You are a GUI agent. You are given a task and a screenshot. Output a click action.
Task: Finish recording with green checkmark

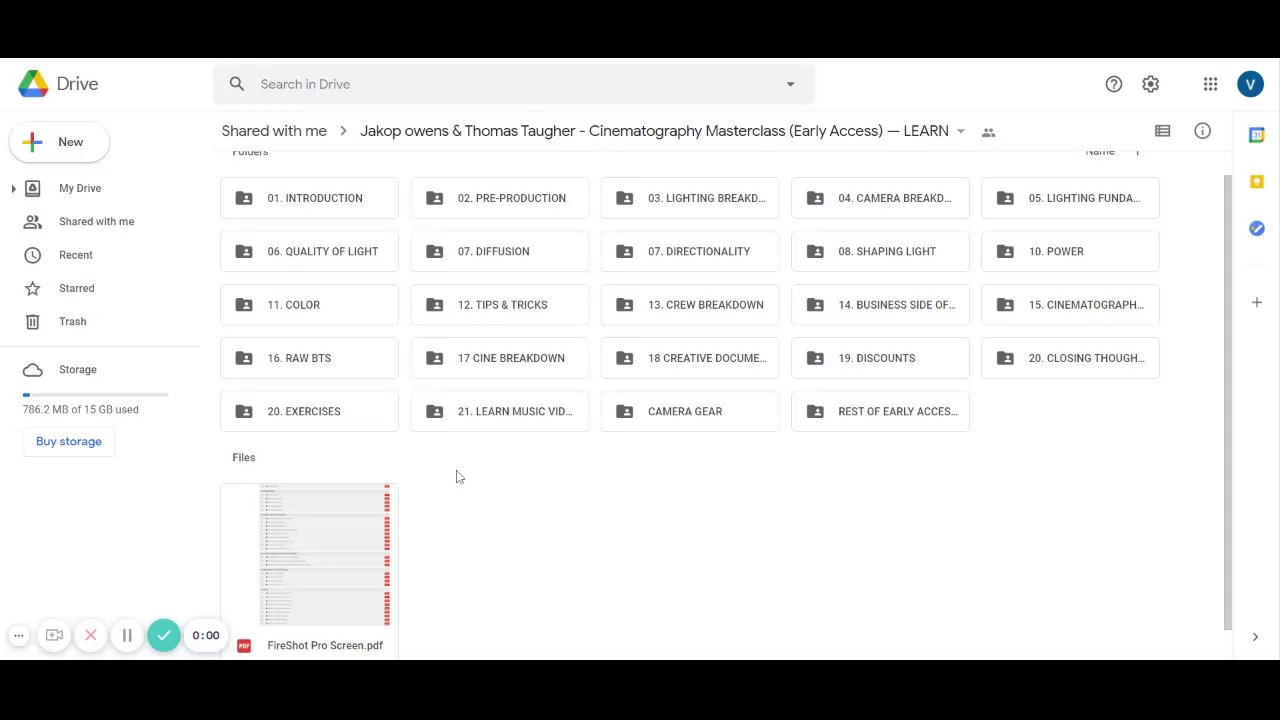[x=164, y=635]
